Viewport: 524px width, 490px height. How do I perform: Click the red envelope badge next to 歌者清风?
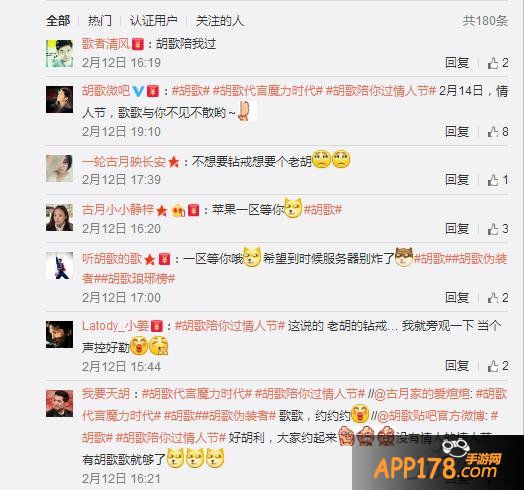(138, 44)
